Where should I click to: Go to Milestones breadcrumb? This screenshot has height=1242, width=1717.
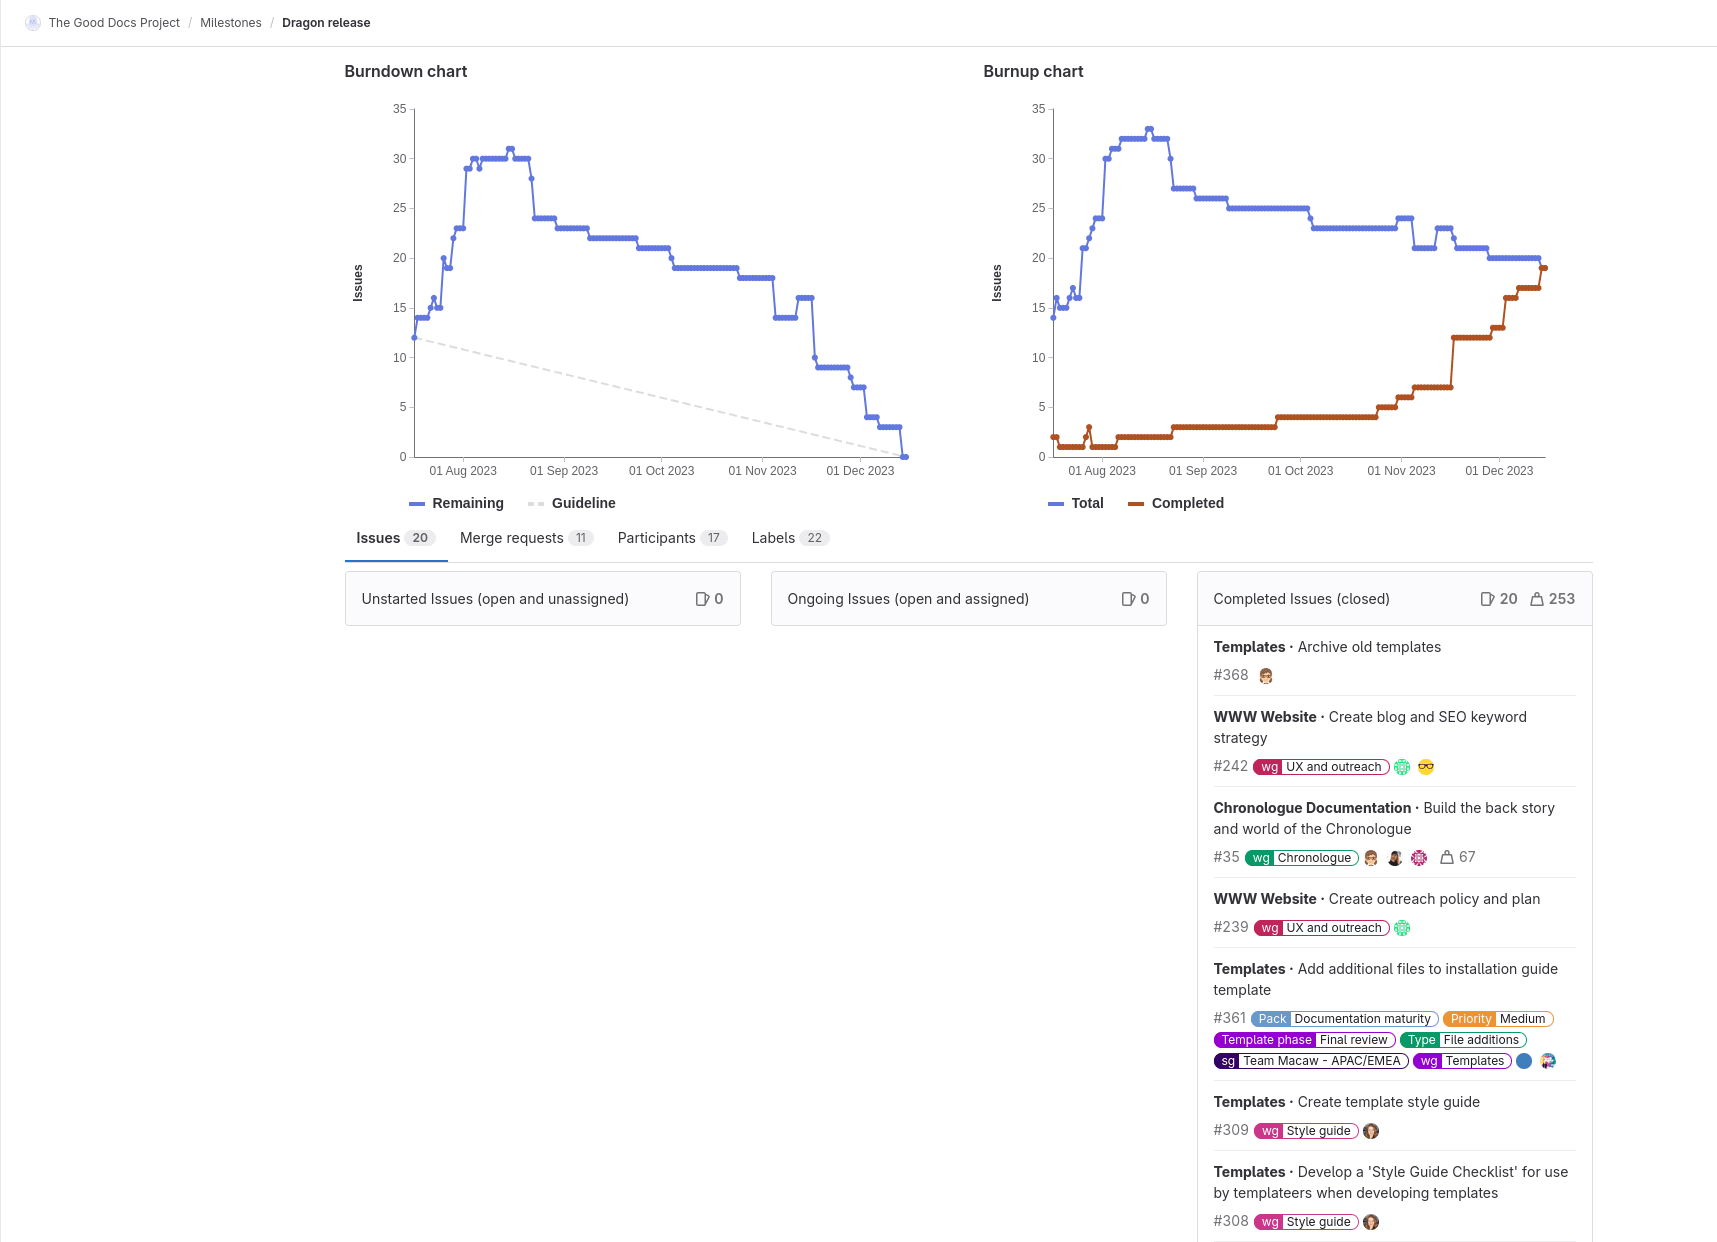[231, 23]
